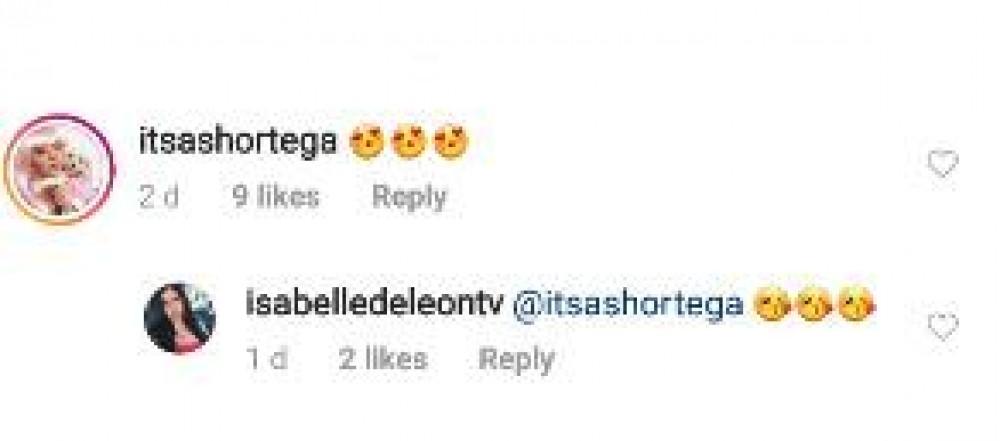Click the last kissing face emoji
Viewport: 1000px width, 441px height.
[x=857, y=304]
